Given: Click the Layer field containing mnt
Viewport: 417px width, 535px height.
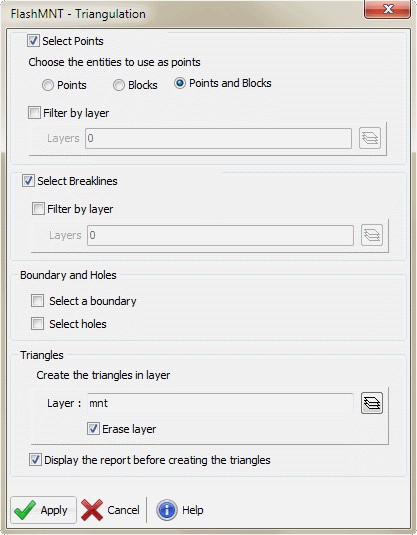Looking at the screenshot, I should coord(220,403).
